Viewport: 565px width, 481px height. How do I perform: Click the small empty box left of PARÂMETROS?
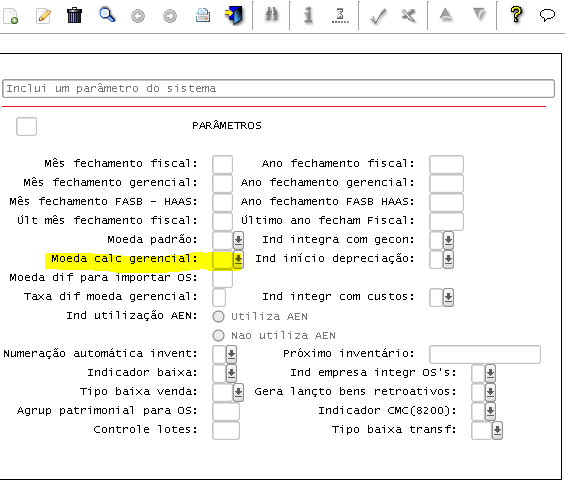coord(26,126)
